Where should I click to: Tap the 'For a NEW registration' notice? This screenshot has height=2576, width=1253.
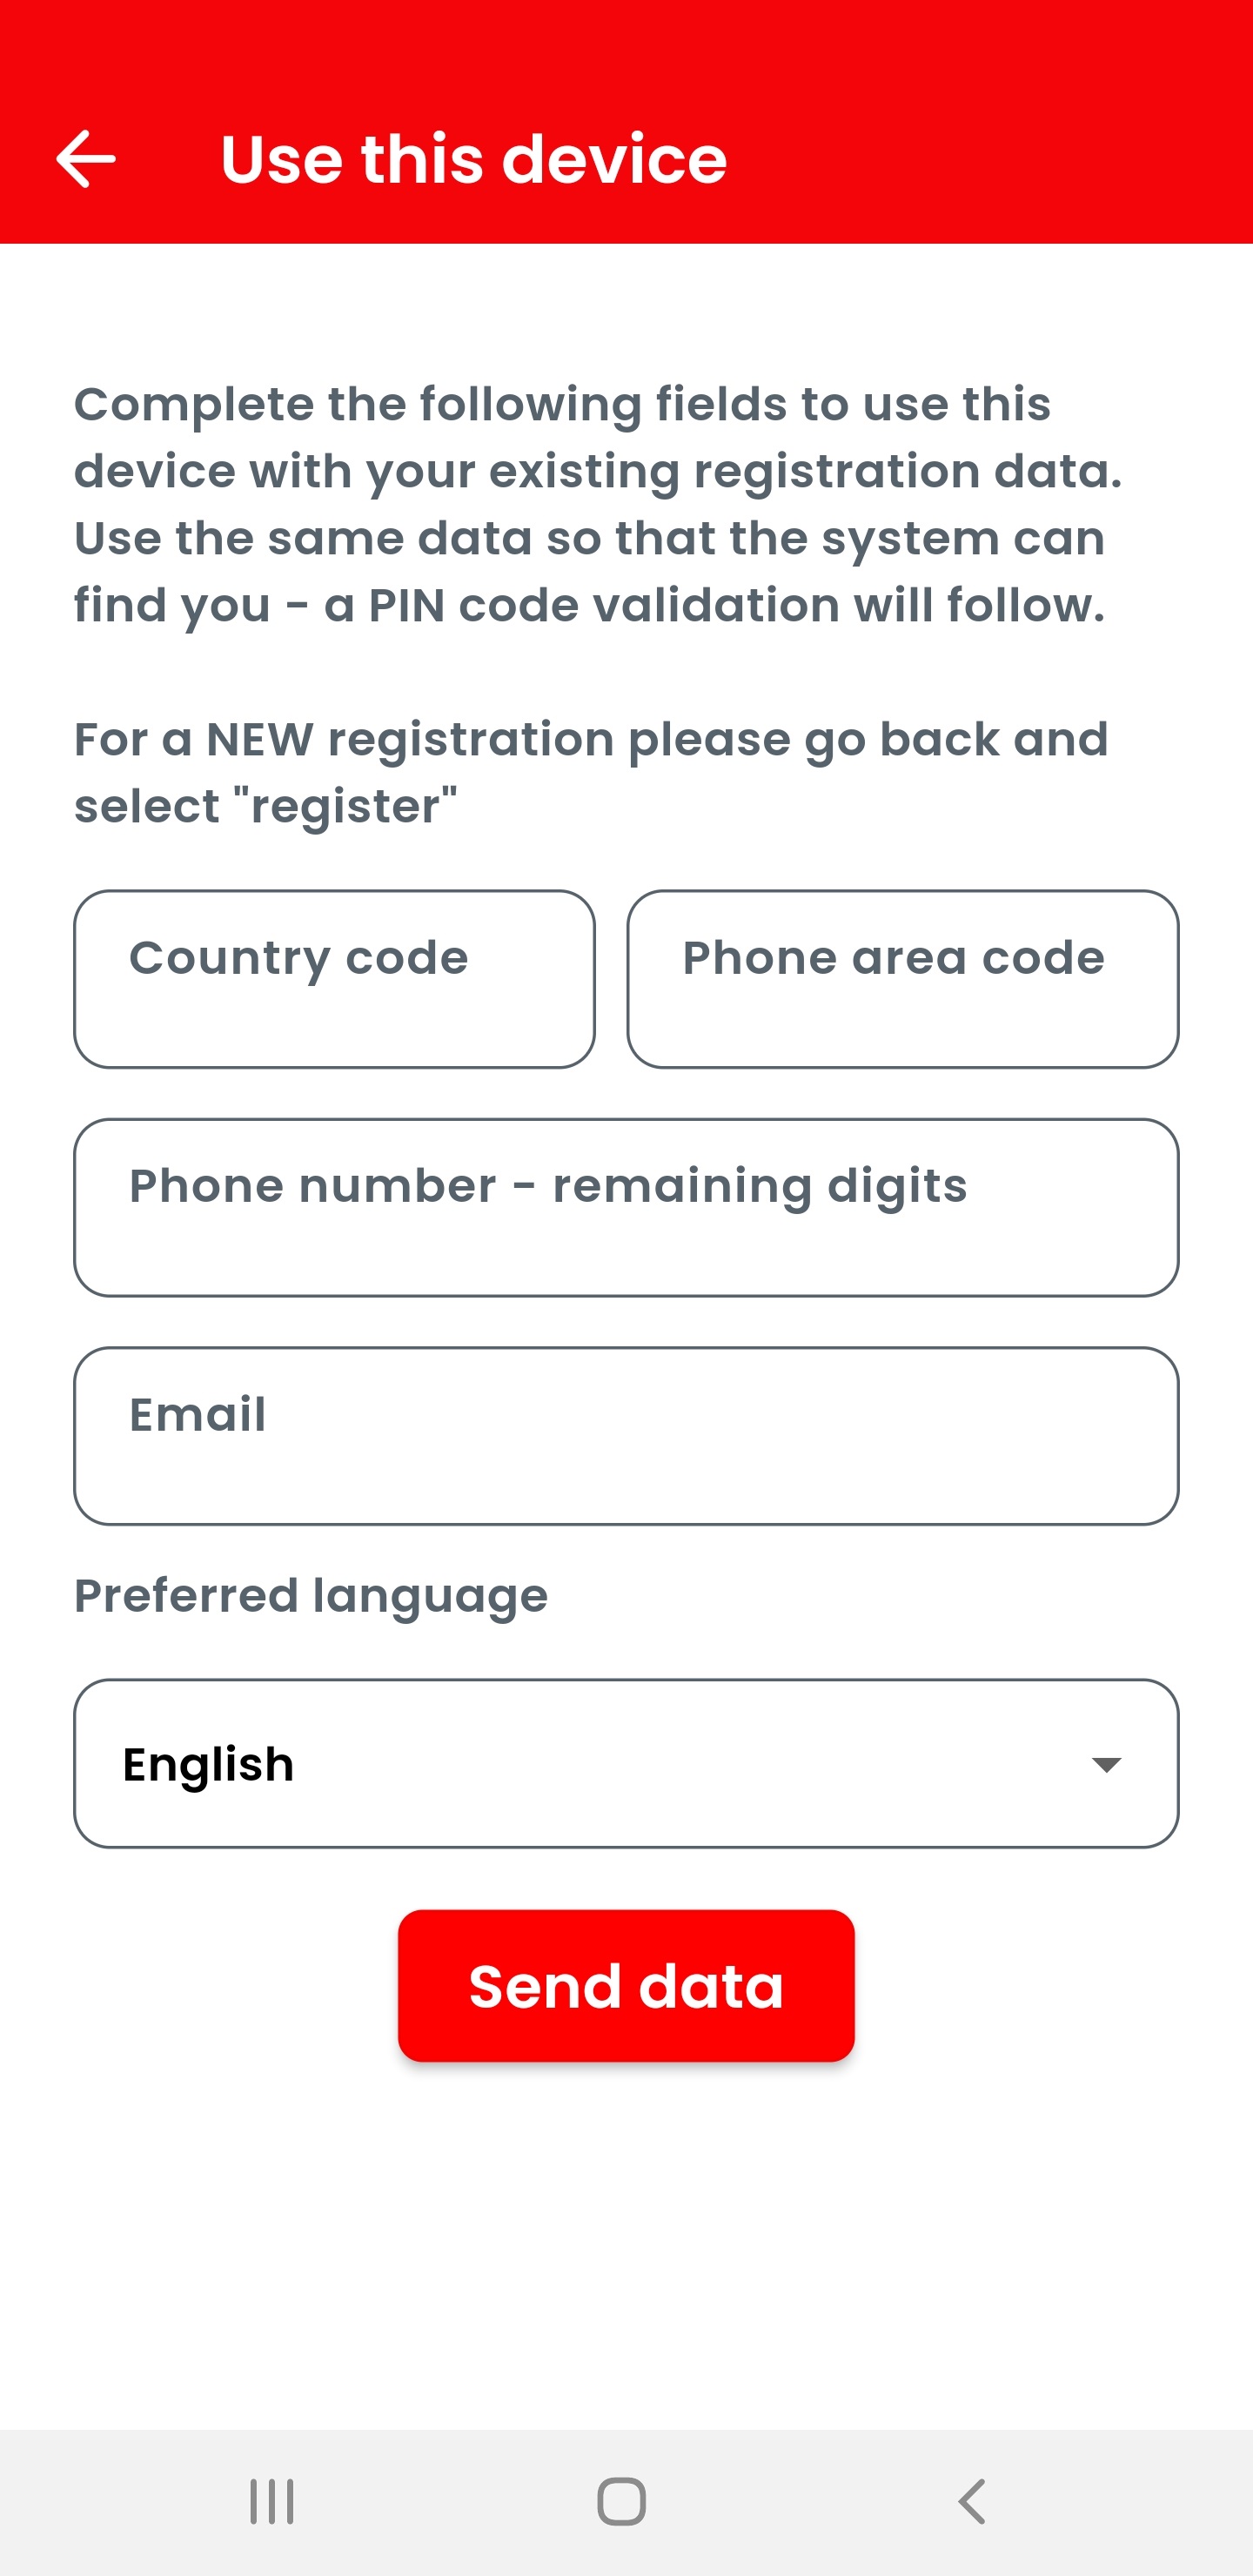pos(591,740)
